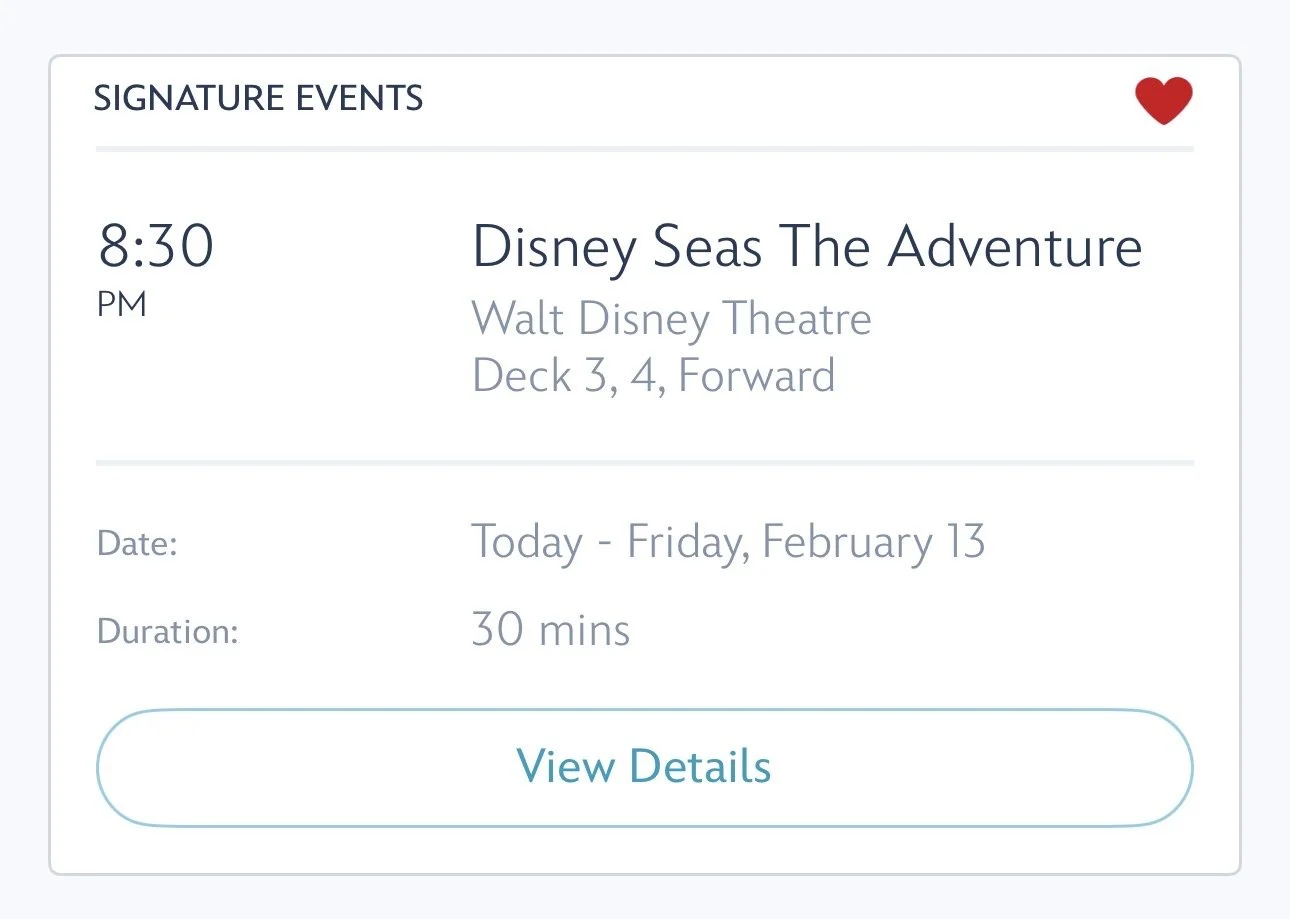Click the word Today in the date line
The height and width of the screenshot is (919, 1290).
pyautogui.click(x=527, y=542)
